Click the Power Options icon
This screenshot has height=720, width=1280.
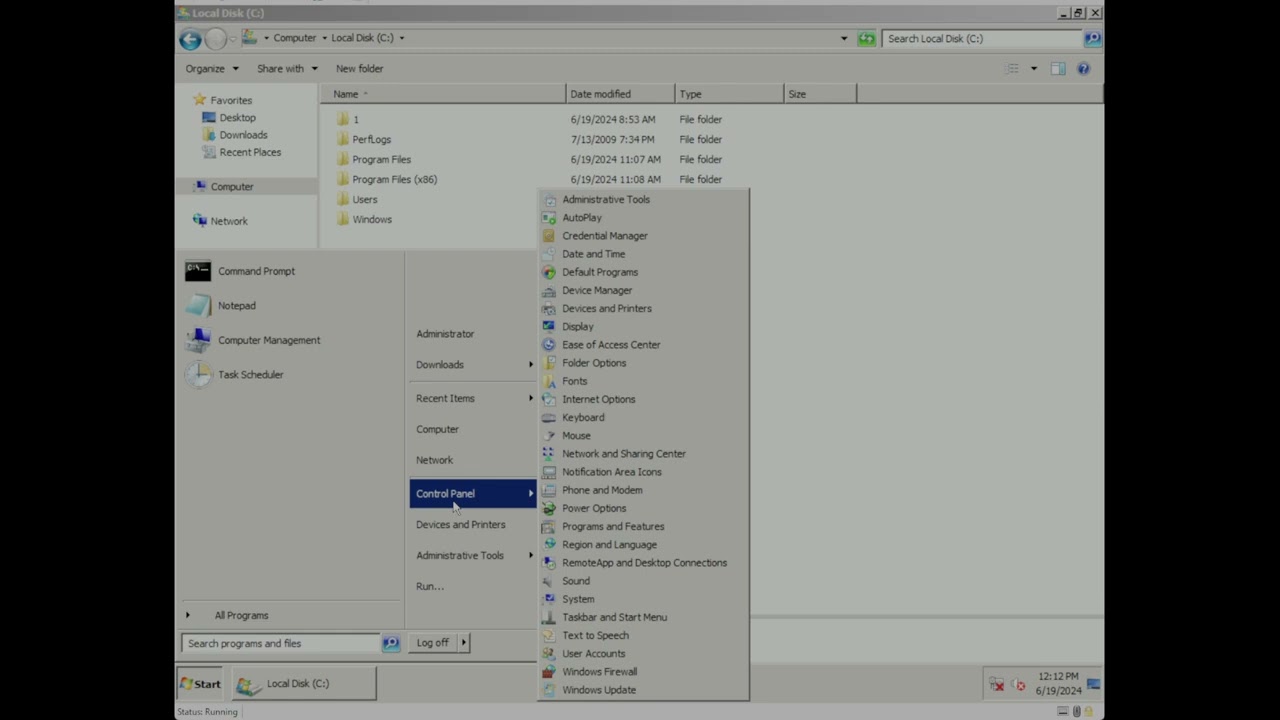point(549,508)
